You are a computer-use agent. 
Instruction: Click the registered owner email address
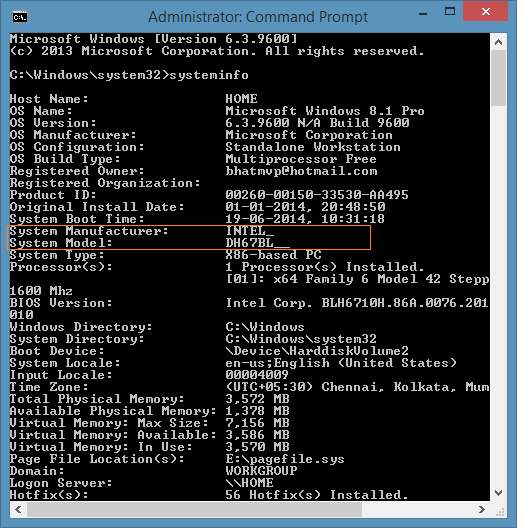pos(301,171)
